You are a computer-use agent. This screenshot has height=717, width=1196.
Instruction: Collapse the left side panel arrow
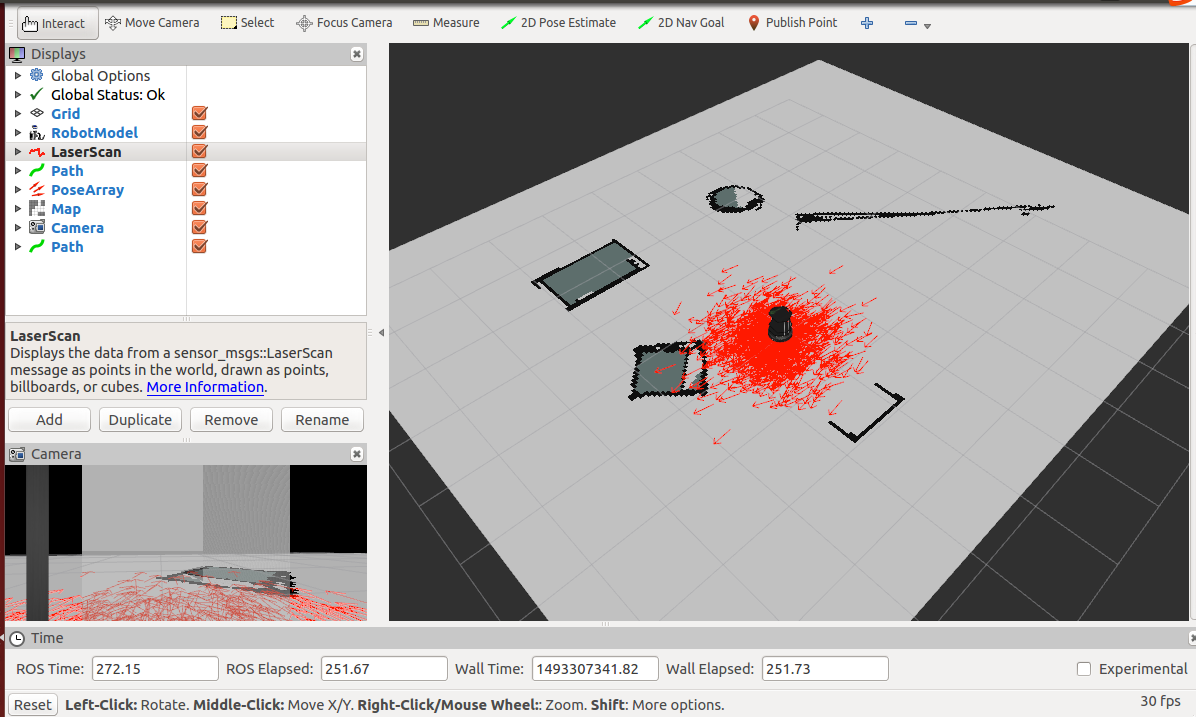click(381, 333)
